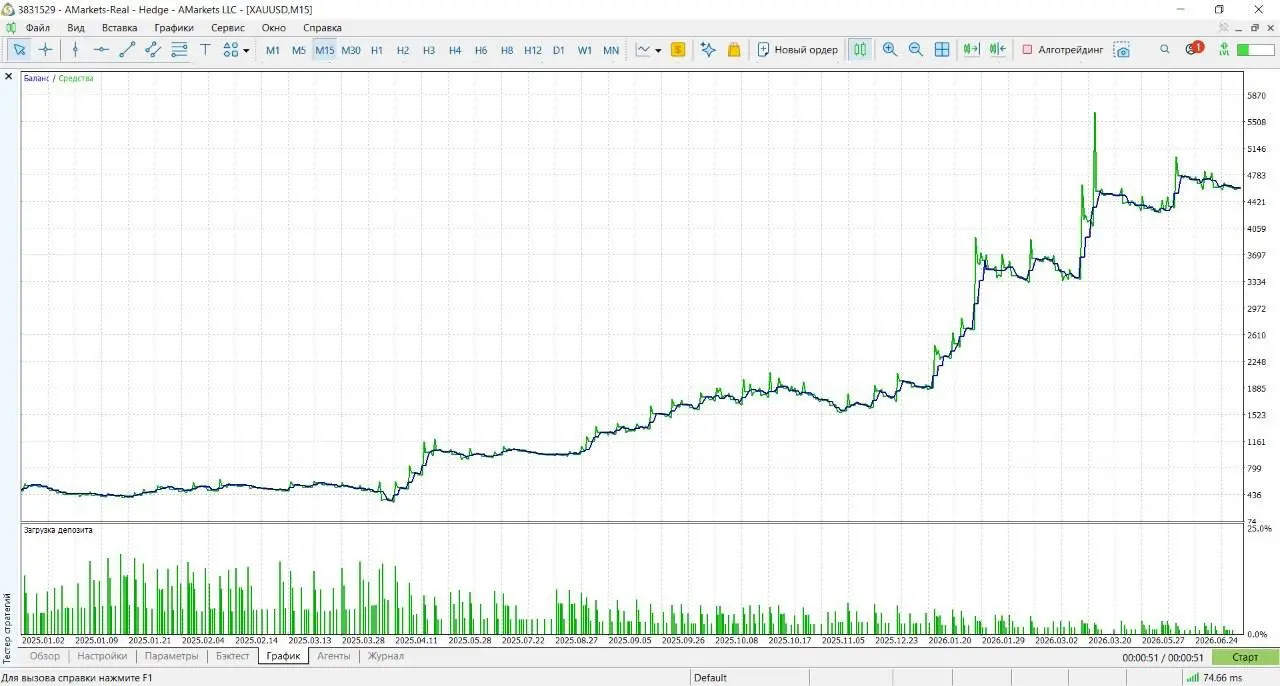The width and height of the screenshot is (1280, 686).
Task: Open the blue sparkle signals icon
Action: 708,50
